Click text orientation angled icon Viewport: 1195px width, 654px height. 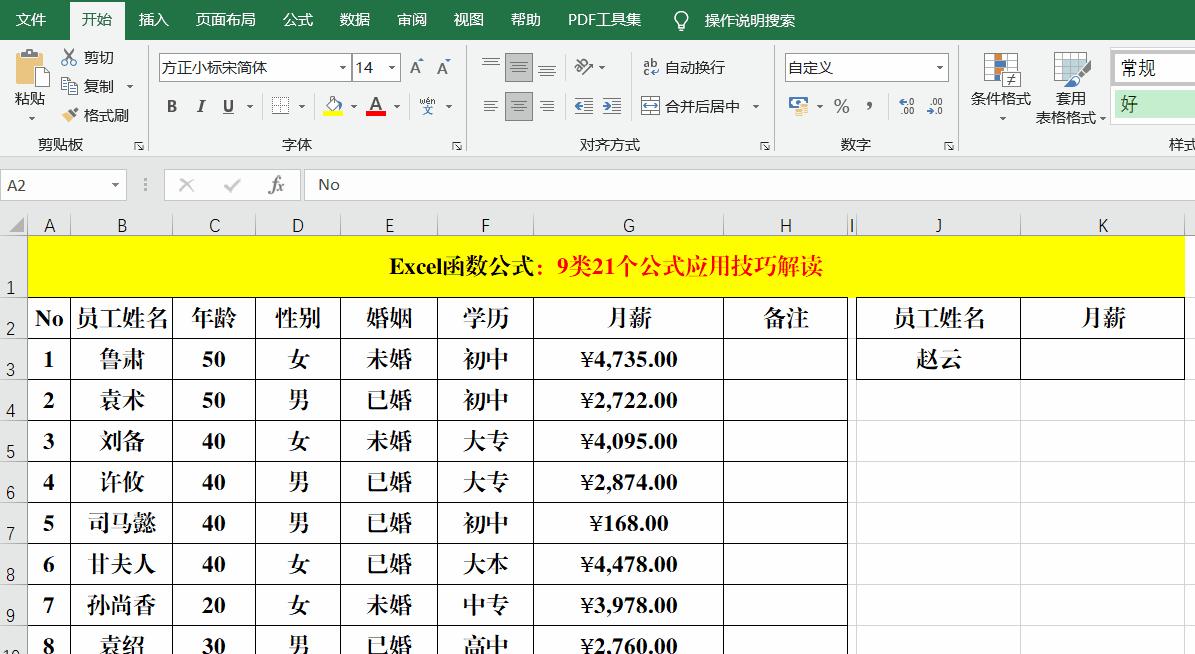point(584,67)
